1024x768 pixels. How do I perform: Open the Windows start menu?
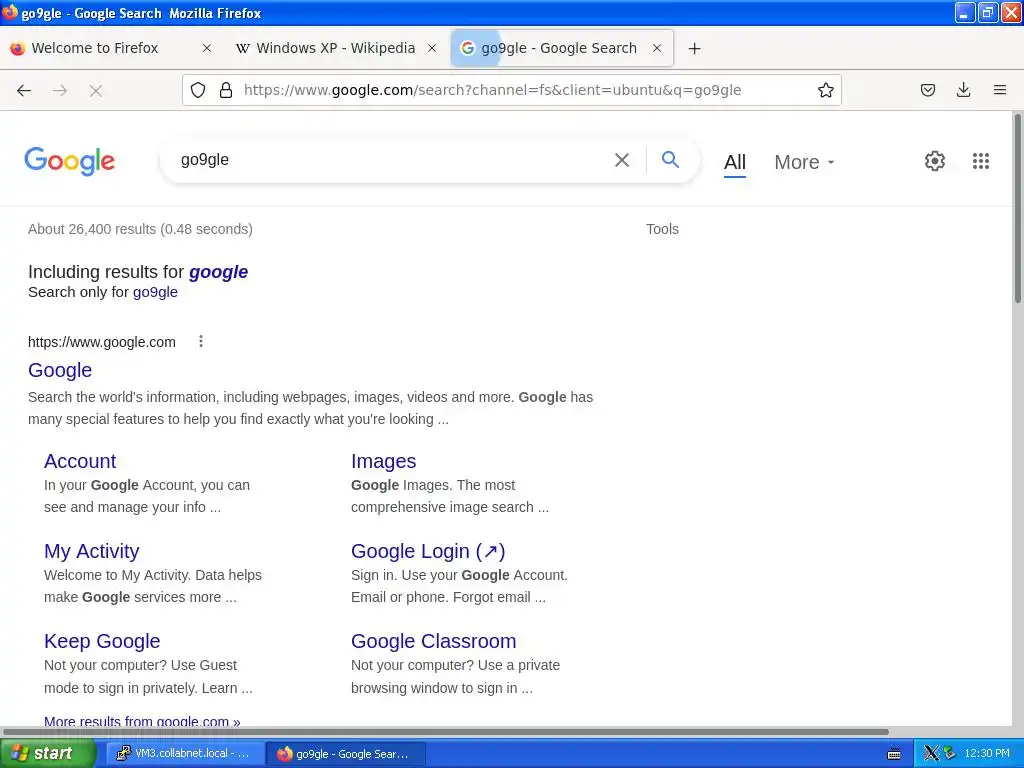(x=47, y=754)
